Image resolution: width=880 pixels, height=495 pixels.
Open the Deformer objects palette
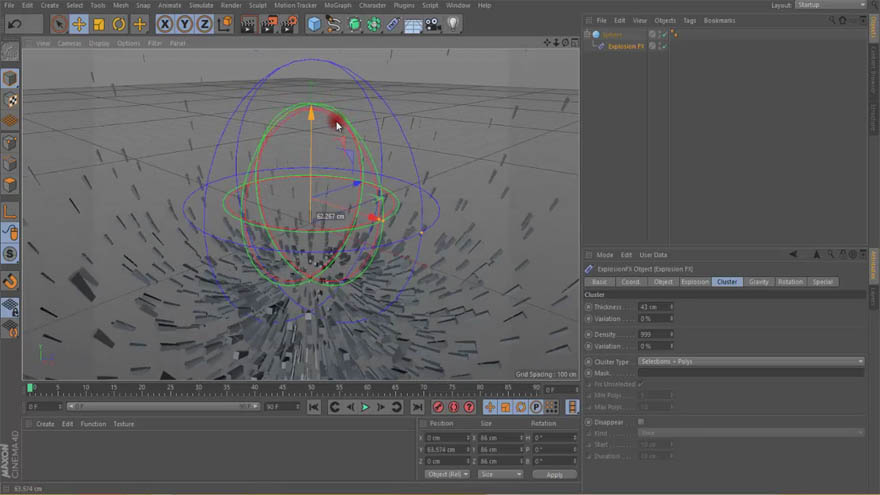393,24
